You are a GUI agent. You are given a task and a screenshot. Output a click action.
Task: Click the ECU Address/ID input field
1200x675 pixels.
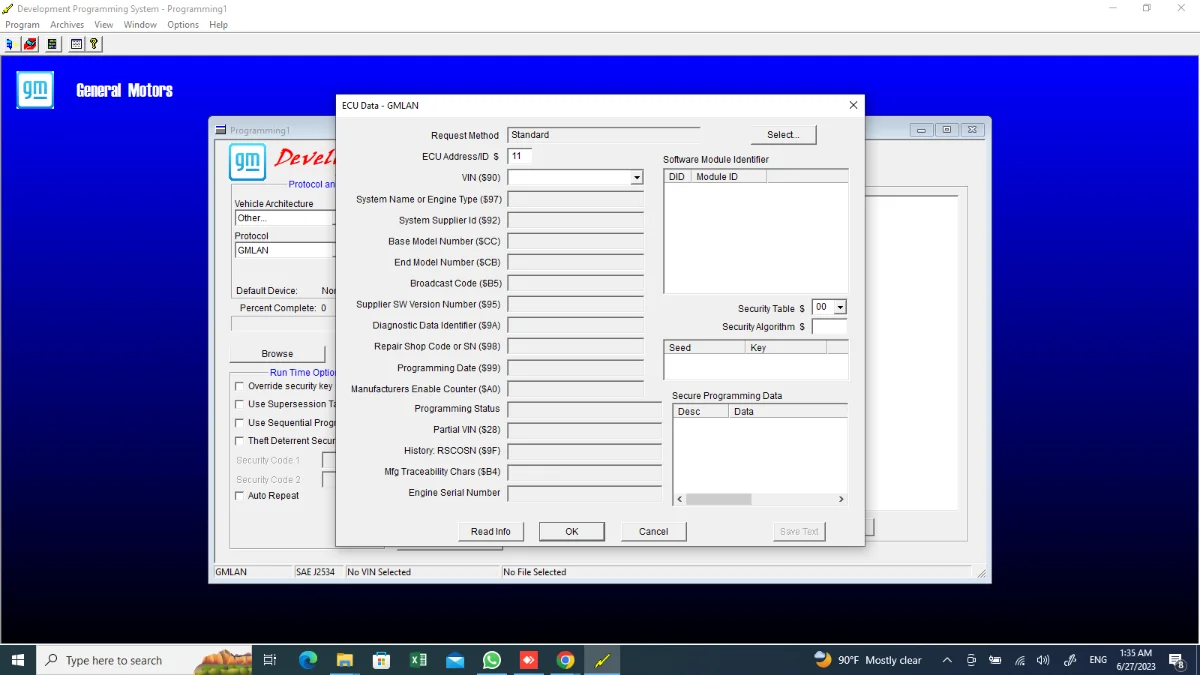pyautogui.click(x=520, y=156)
